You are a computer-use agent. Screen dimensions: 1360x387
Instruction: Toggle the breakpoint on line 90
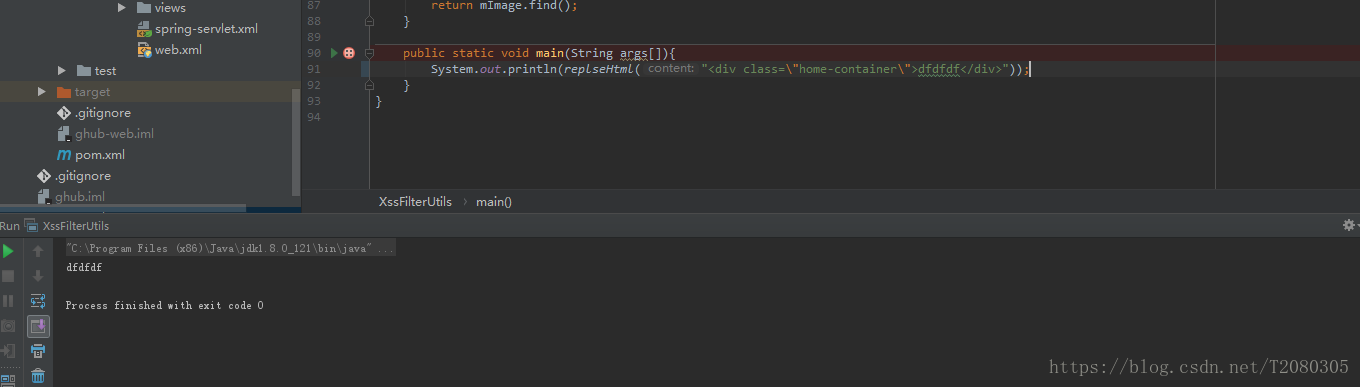tap(349, 53)
